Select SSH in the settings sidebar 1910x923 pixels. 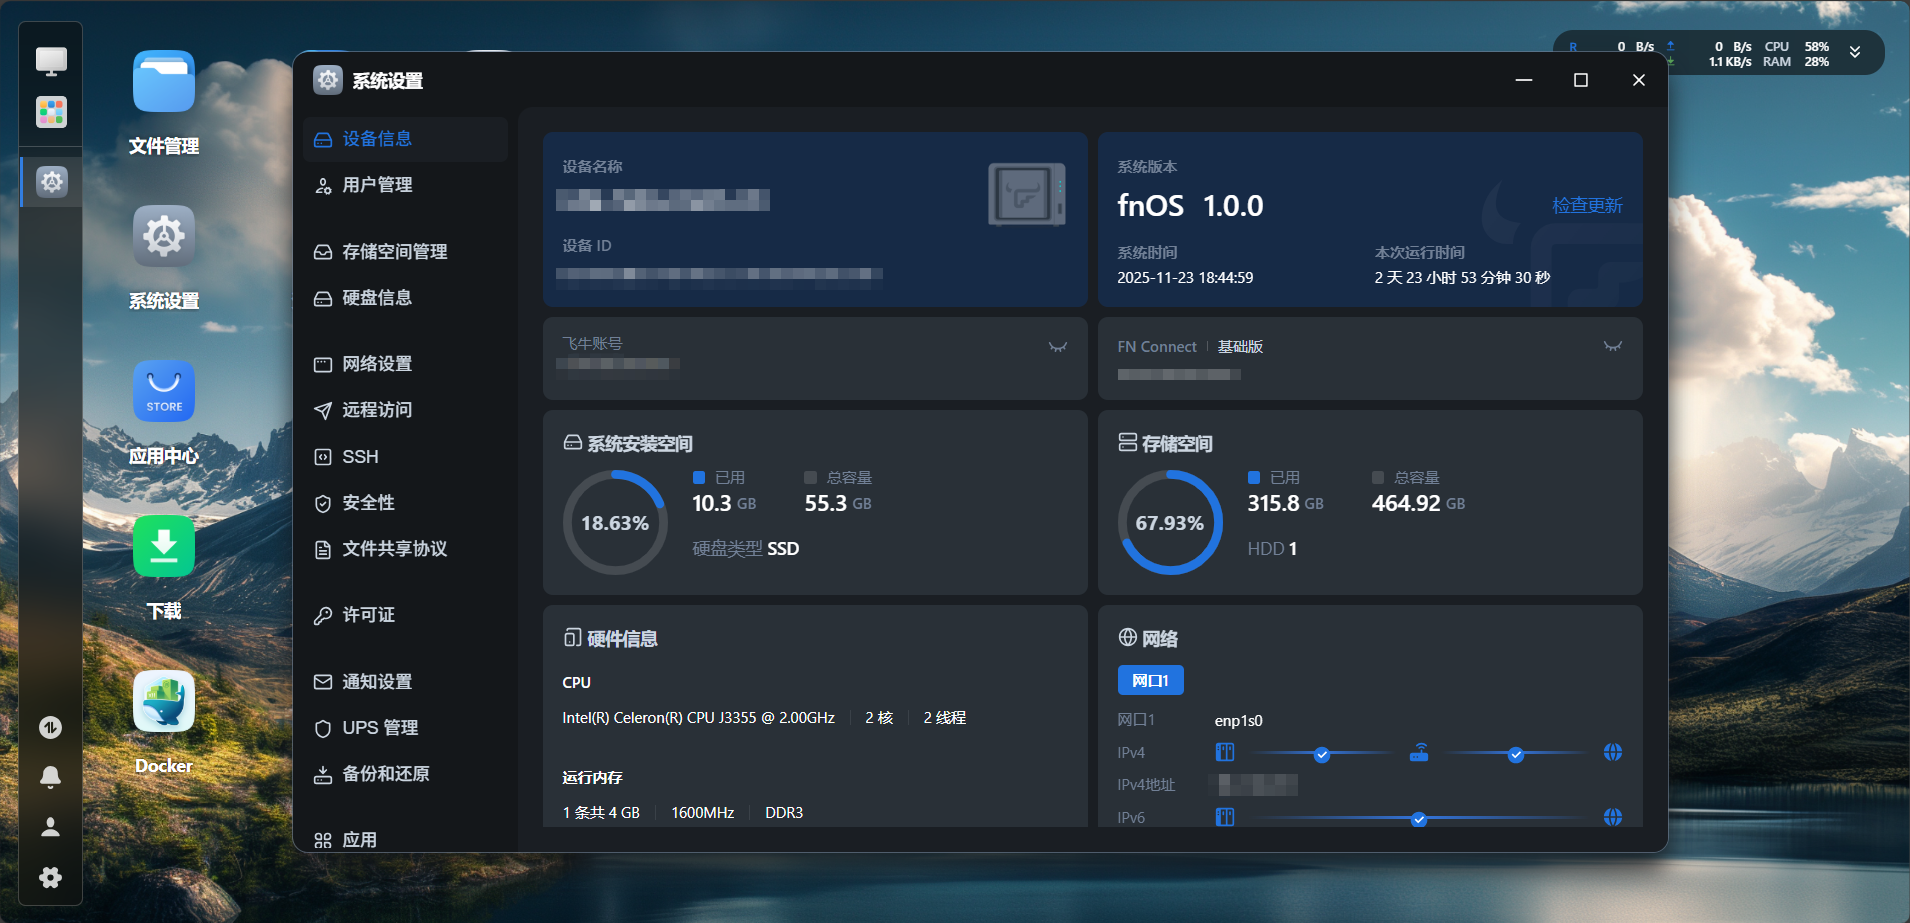click(x=360, y=457)
